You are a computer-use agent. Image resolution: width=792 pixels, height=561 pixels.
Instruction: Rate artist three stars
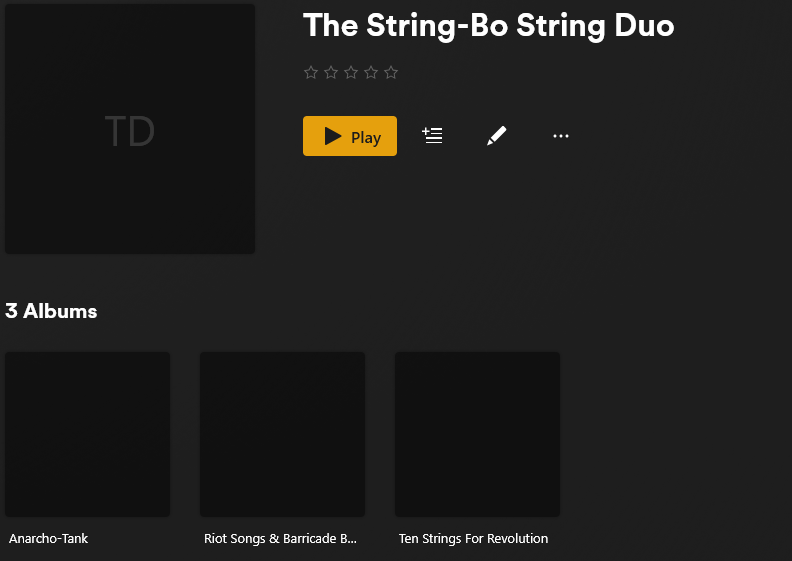point(351,72)
